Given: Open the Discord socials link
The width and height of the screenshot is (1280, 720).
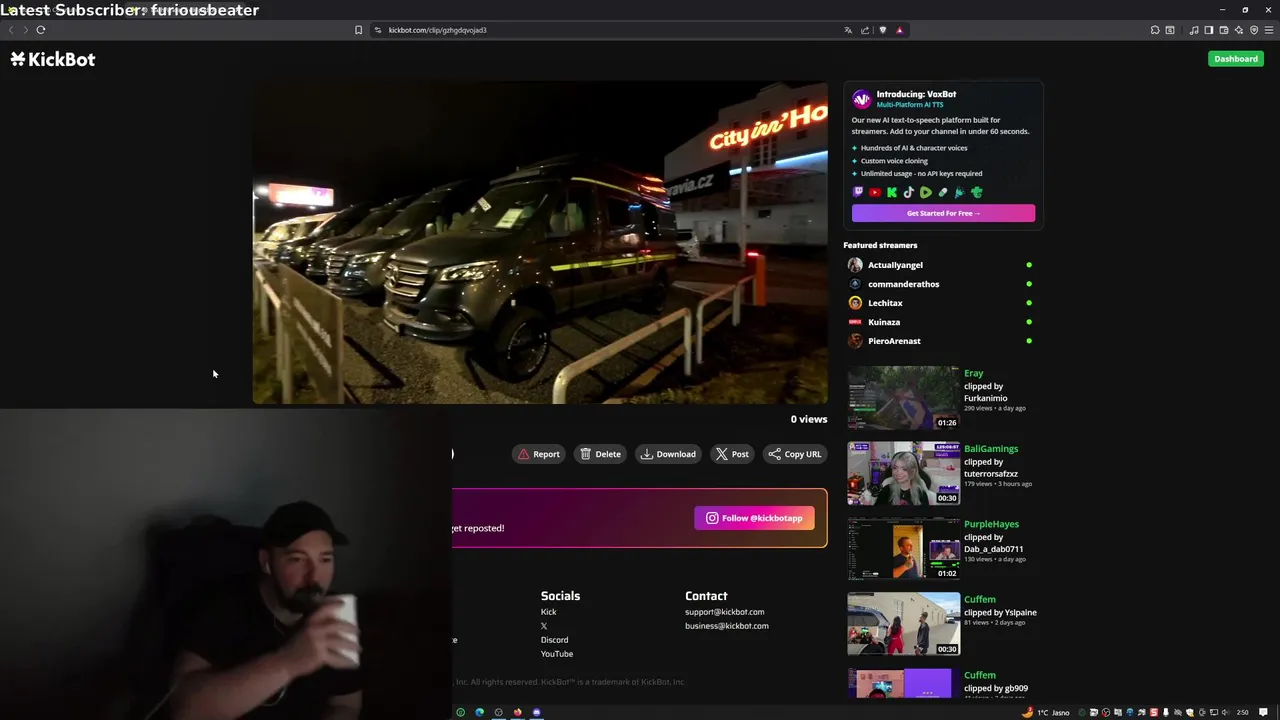Looking at the screenshot, I should tap(554, 640).
